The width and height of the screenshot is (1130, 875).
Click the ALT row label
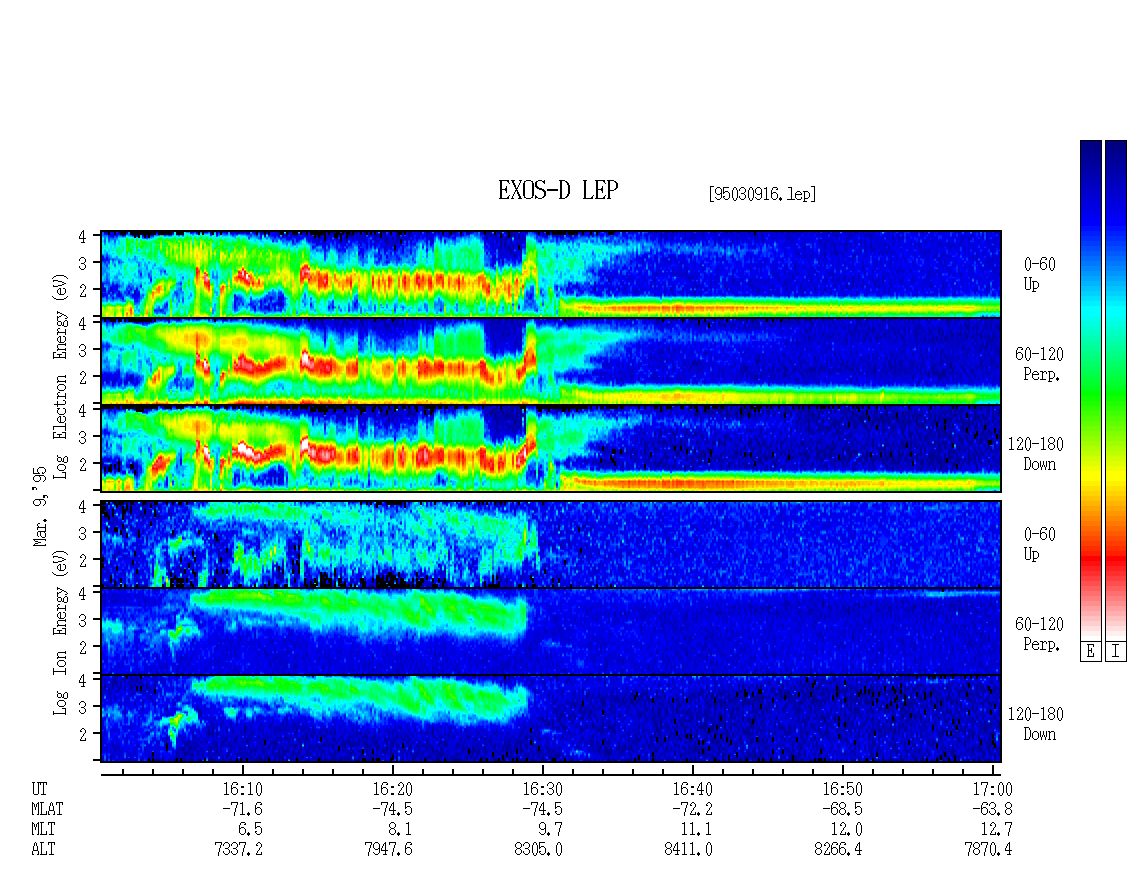43,850
